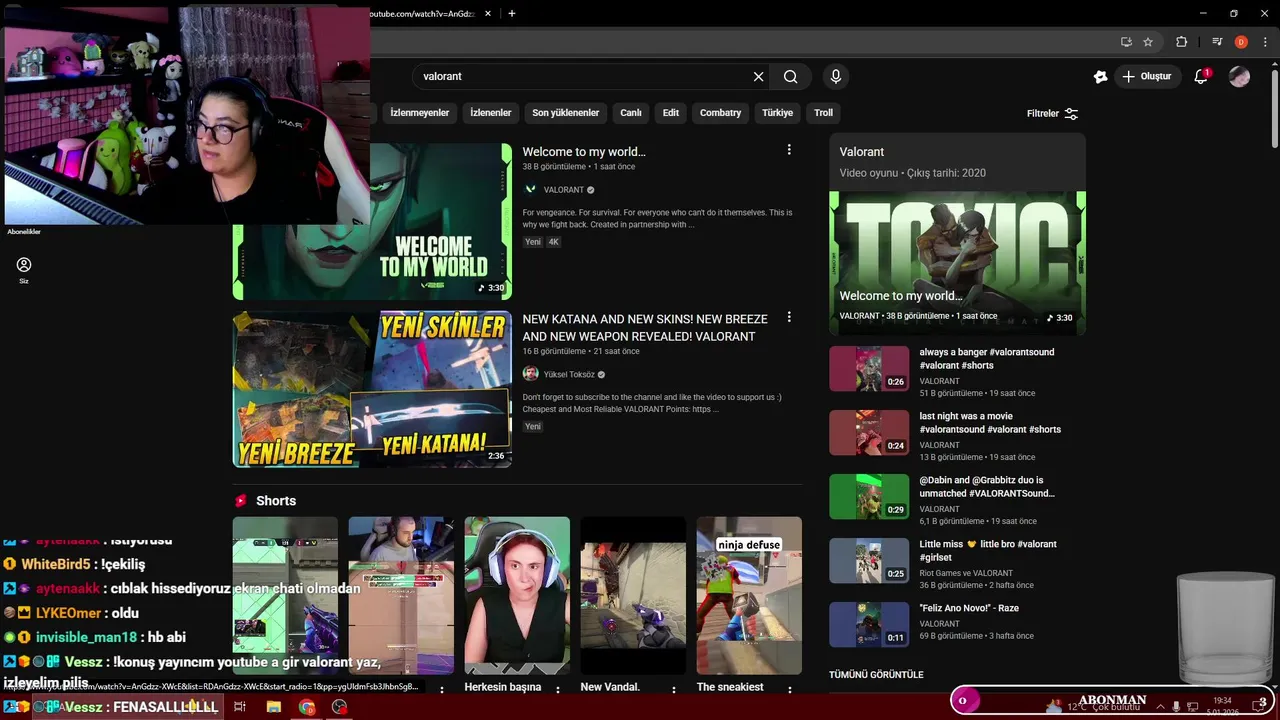This screenshot has height=720, width=1280.
Task: Open YouTube notifications bell
Action: [1202, 76]
